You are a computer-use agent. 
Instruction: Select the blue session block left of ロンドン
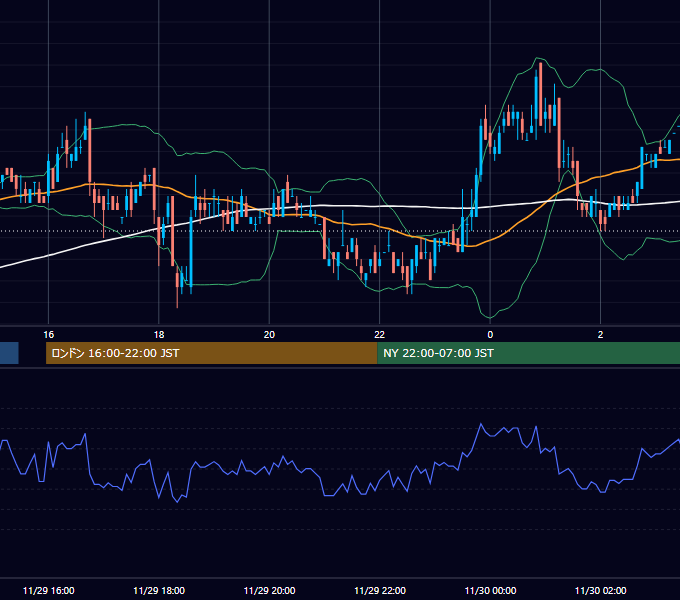(x=9, y=353)
